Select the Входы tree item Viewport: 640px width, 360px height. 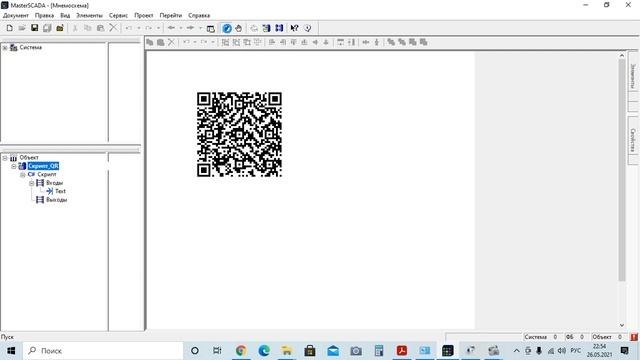(x=54, y=183)
